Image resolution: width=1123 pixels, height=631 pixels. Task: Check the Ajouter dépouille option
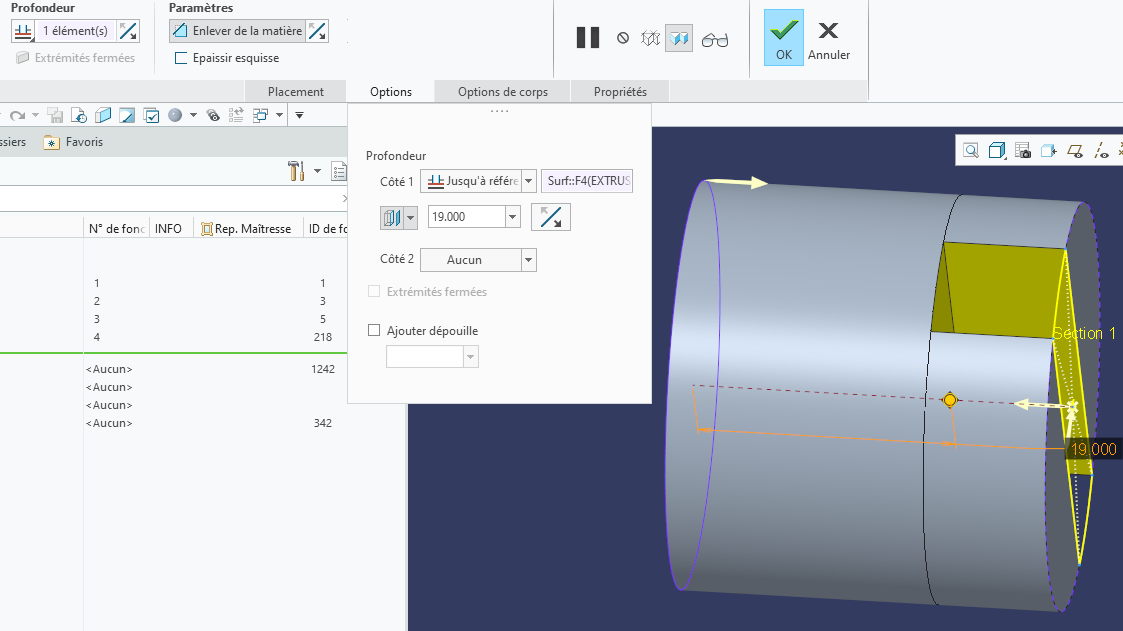pos(375,330)
